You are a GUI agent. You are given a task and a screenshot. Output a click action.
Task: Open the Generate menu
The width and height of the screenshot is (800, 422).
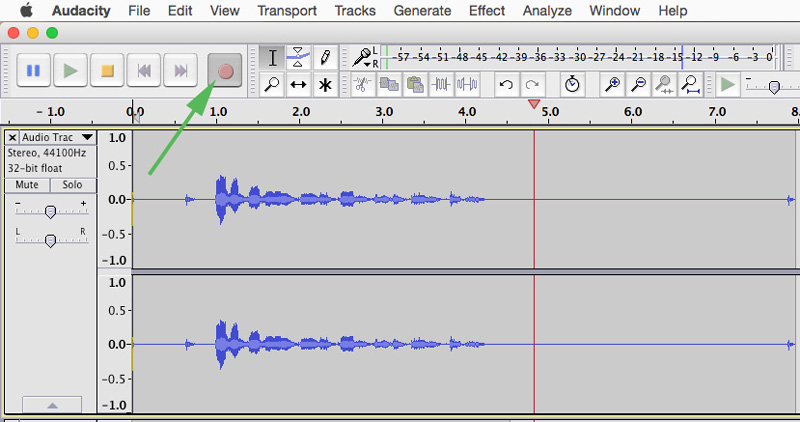[x=422, y=11]
